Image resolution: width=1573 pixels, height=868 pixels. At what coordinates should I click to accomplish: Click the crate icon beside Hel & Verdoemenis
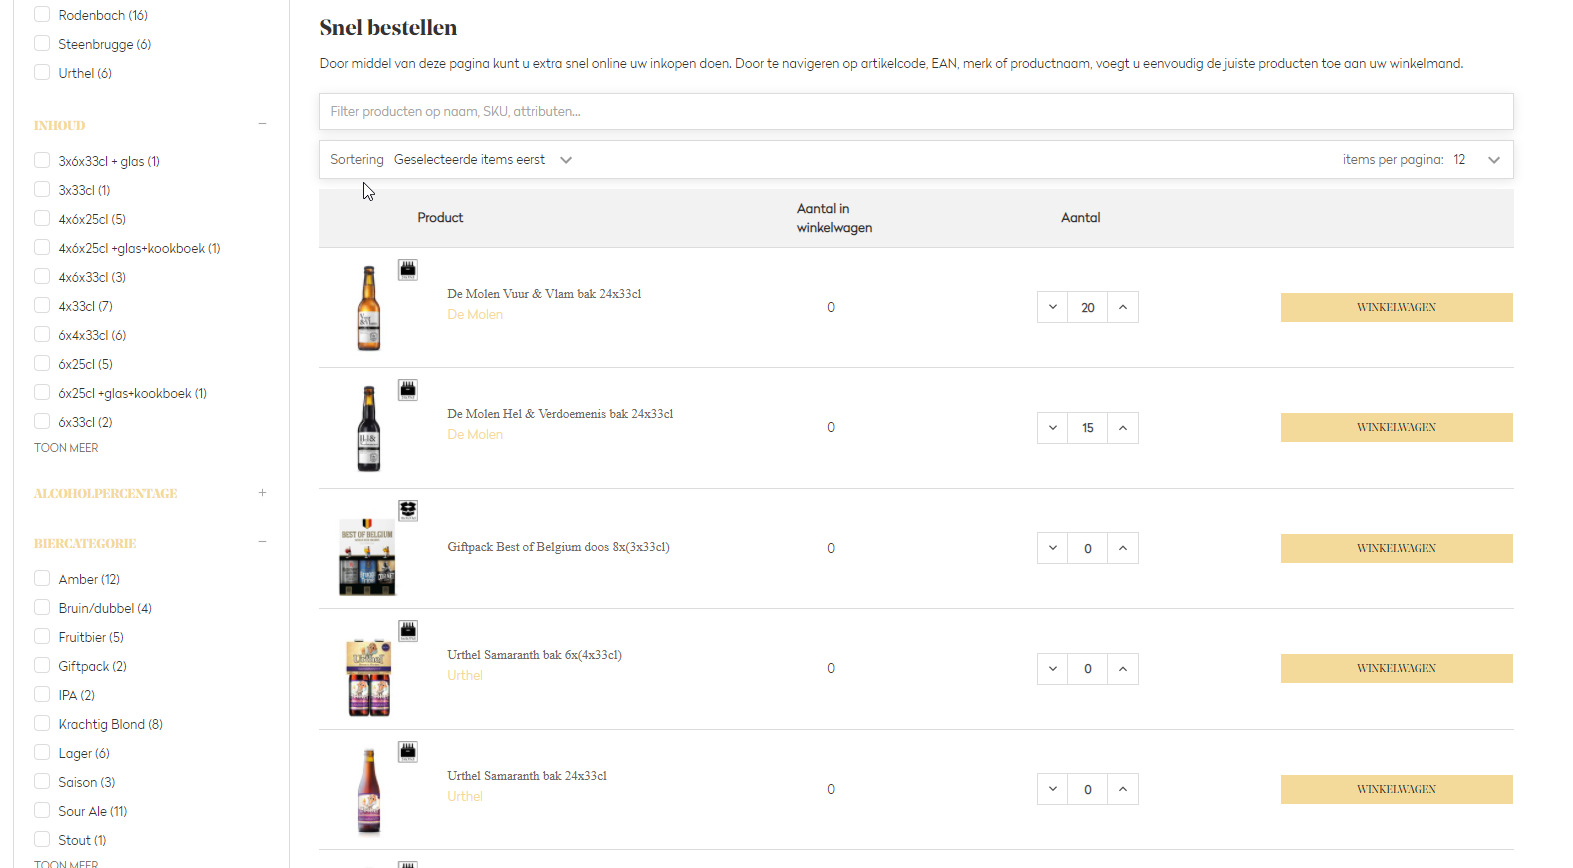pos(408,390)
